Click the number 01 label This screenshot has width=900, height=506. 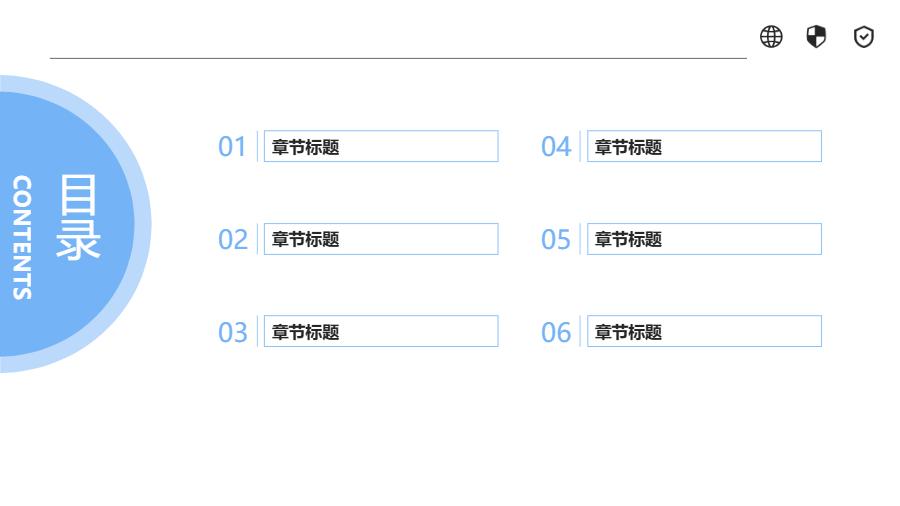[232, 147]
